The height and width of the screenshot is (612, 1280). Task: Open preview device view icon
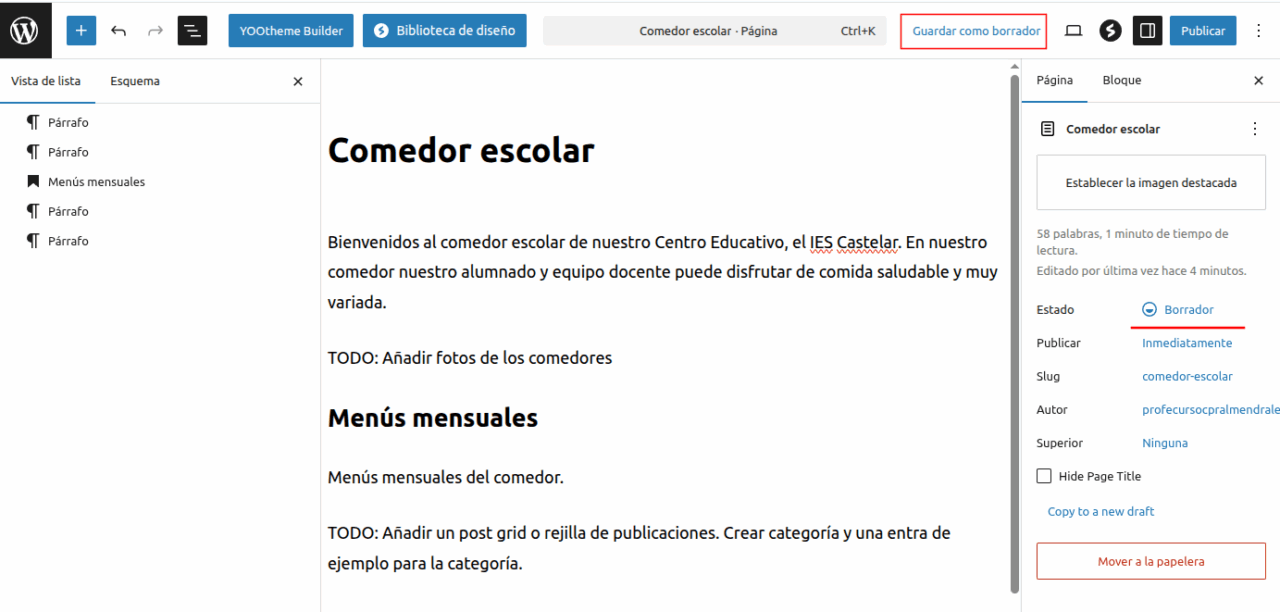pos(1073,31)
